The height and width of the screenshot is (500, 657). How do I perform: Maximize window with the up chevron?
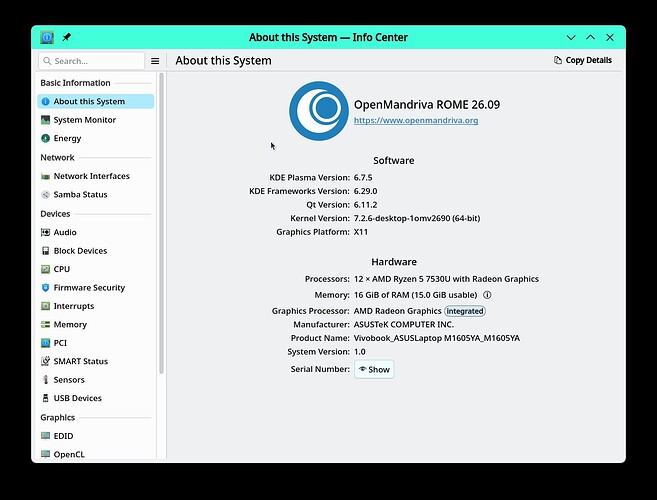tap(590, 37)
